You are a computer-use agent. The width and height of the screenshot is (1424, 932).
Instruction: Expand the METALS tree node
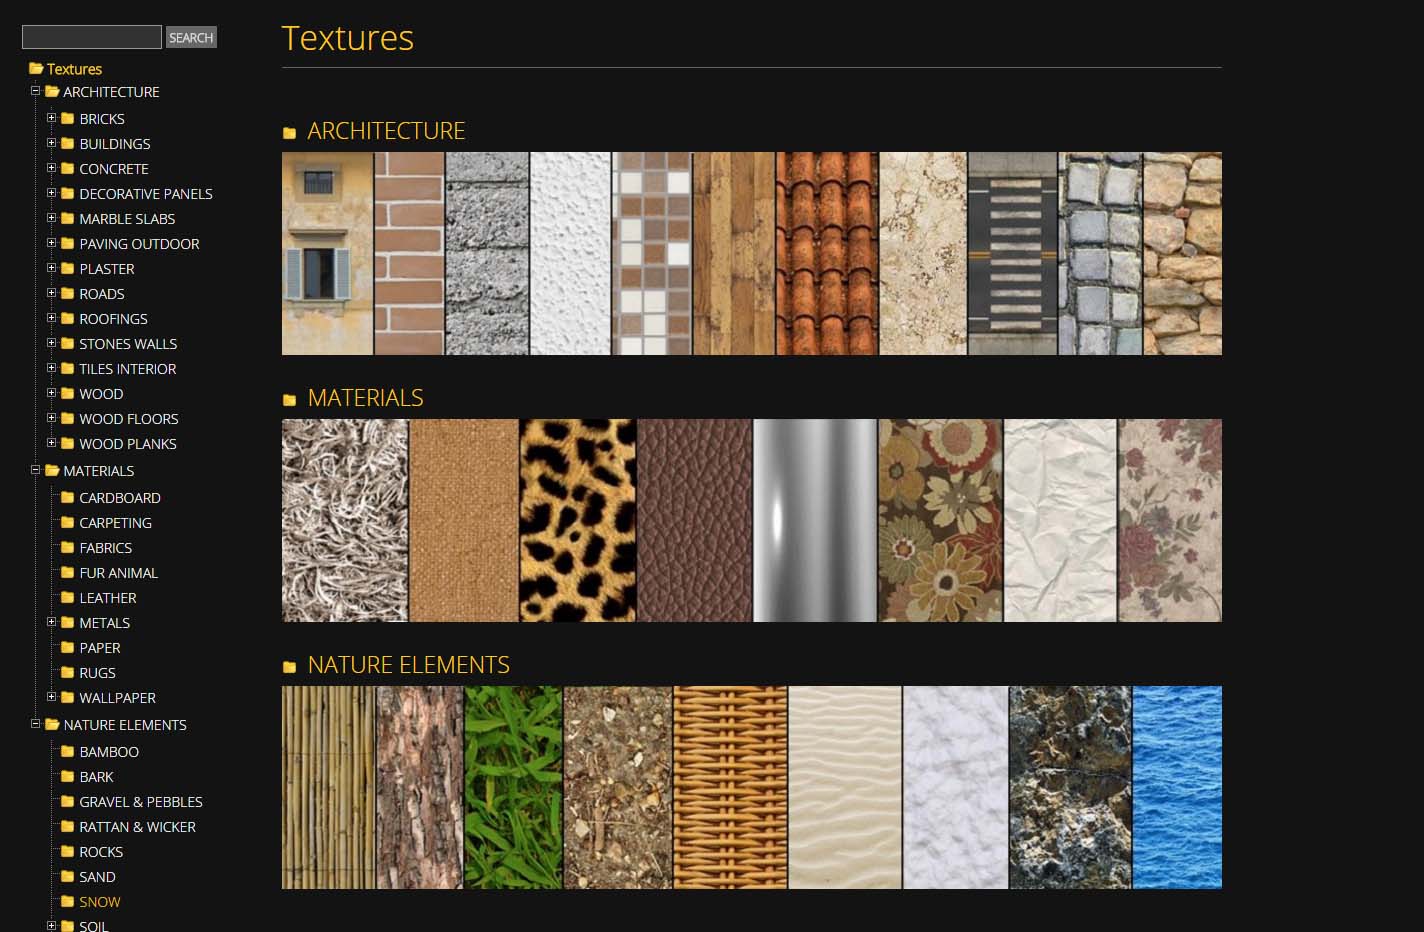(51, 622)
